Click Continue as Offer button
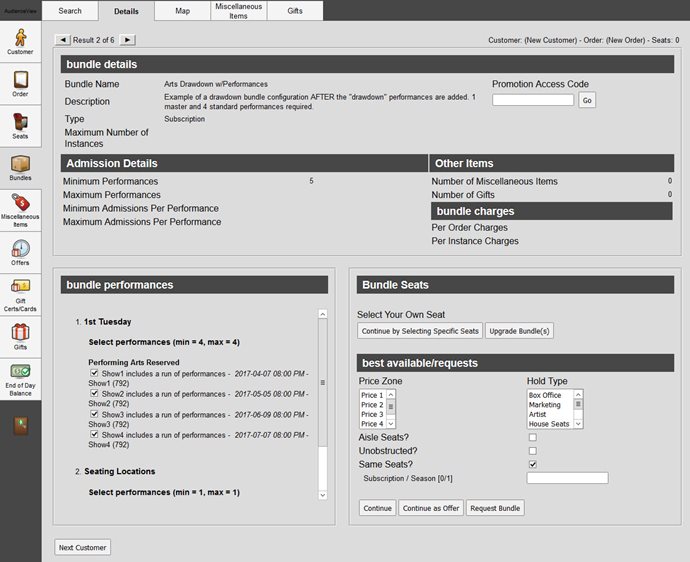This screenshot has height=562, width=690. pyautogui.click(x=431, y=508)
